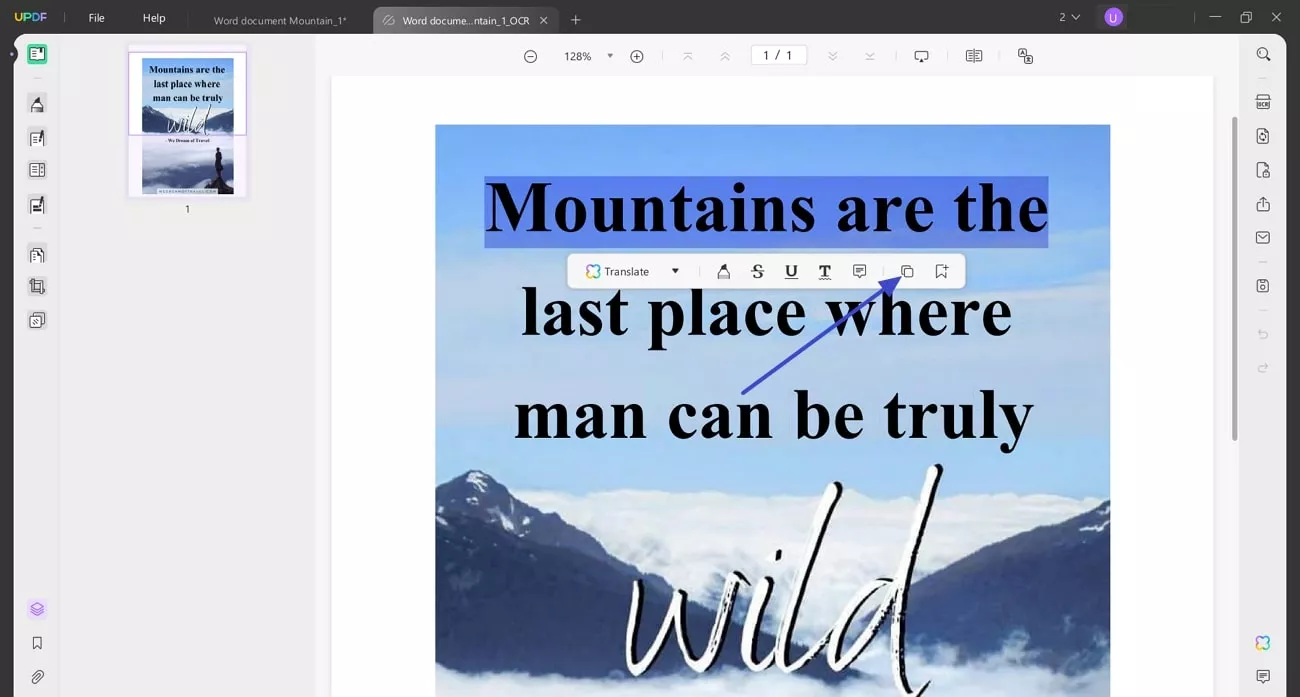Open Edit PDF tool in sidebar

(x=37, y=138)
